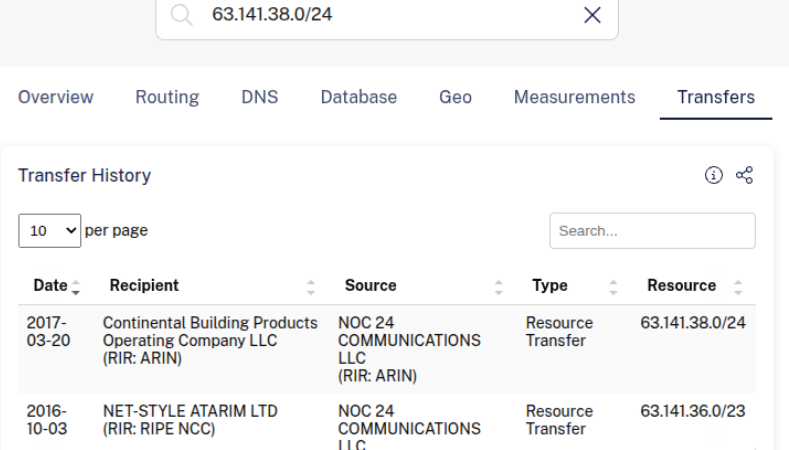This screenshot has height=450, width=789.
Task: View the Measurements tab
Action: (574, 97)
